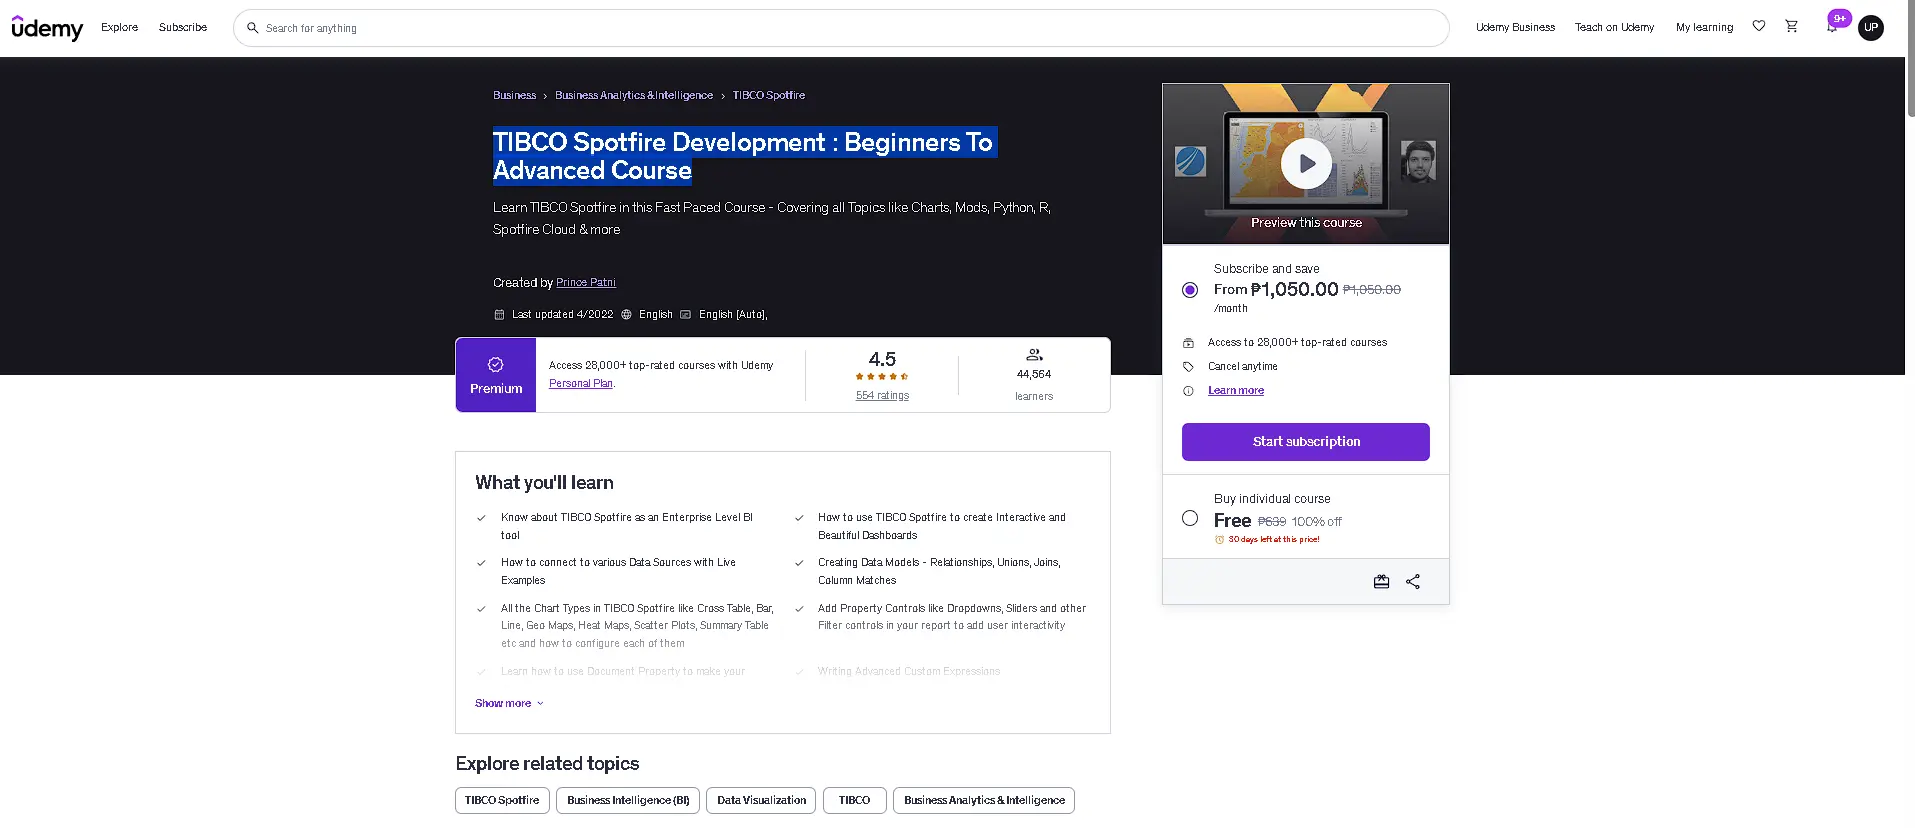The image size is (1915, 828).
Task: Click the 30 days left alarm icon
Action: 1219,540
